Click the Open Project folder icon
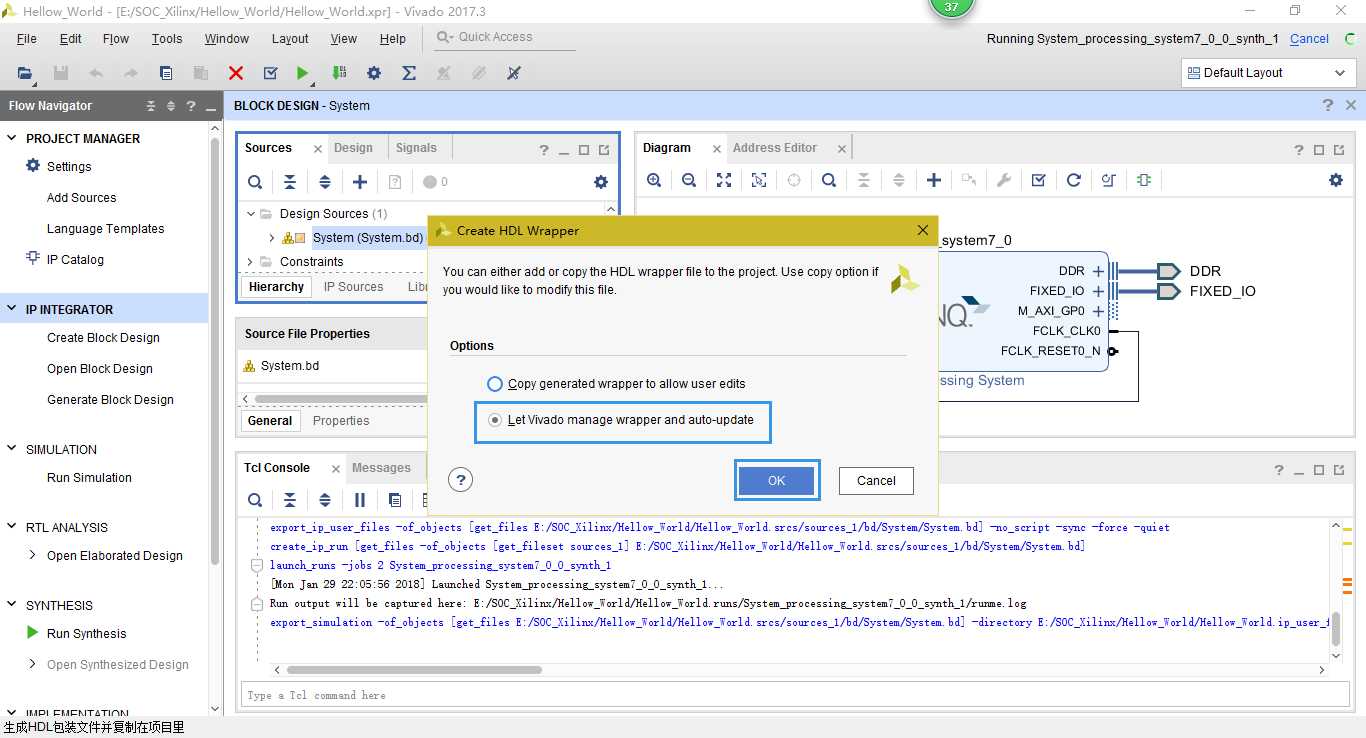The image size is (1366, 738). click(x=25, y=73)
